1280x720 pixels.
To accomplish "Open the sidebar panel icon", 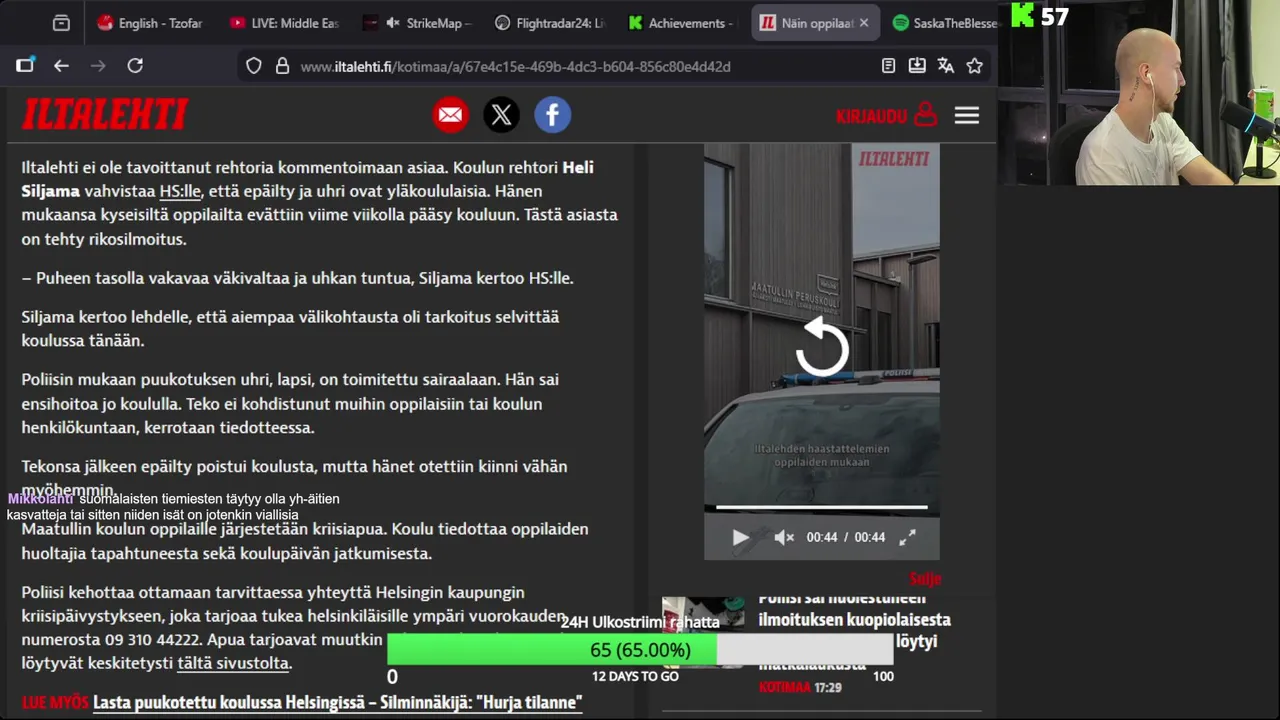I will pyautogui.click(x=25, y=66).
